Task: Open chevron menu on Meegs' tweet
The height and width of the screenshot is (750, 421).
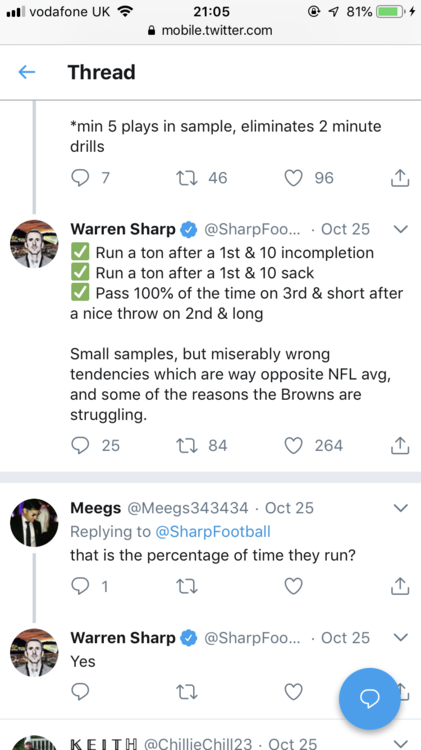Action: [400, 507]
